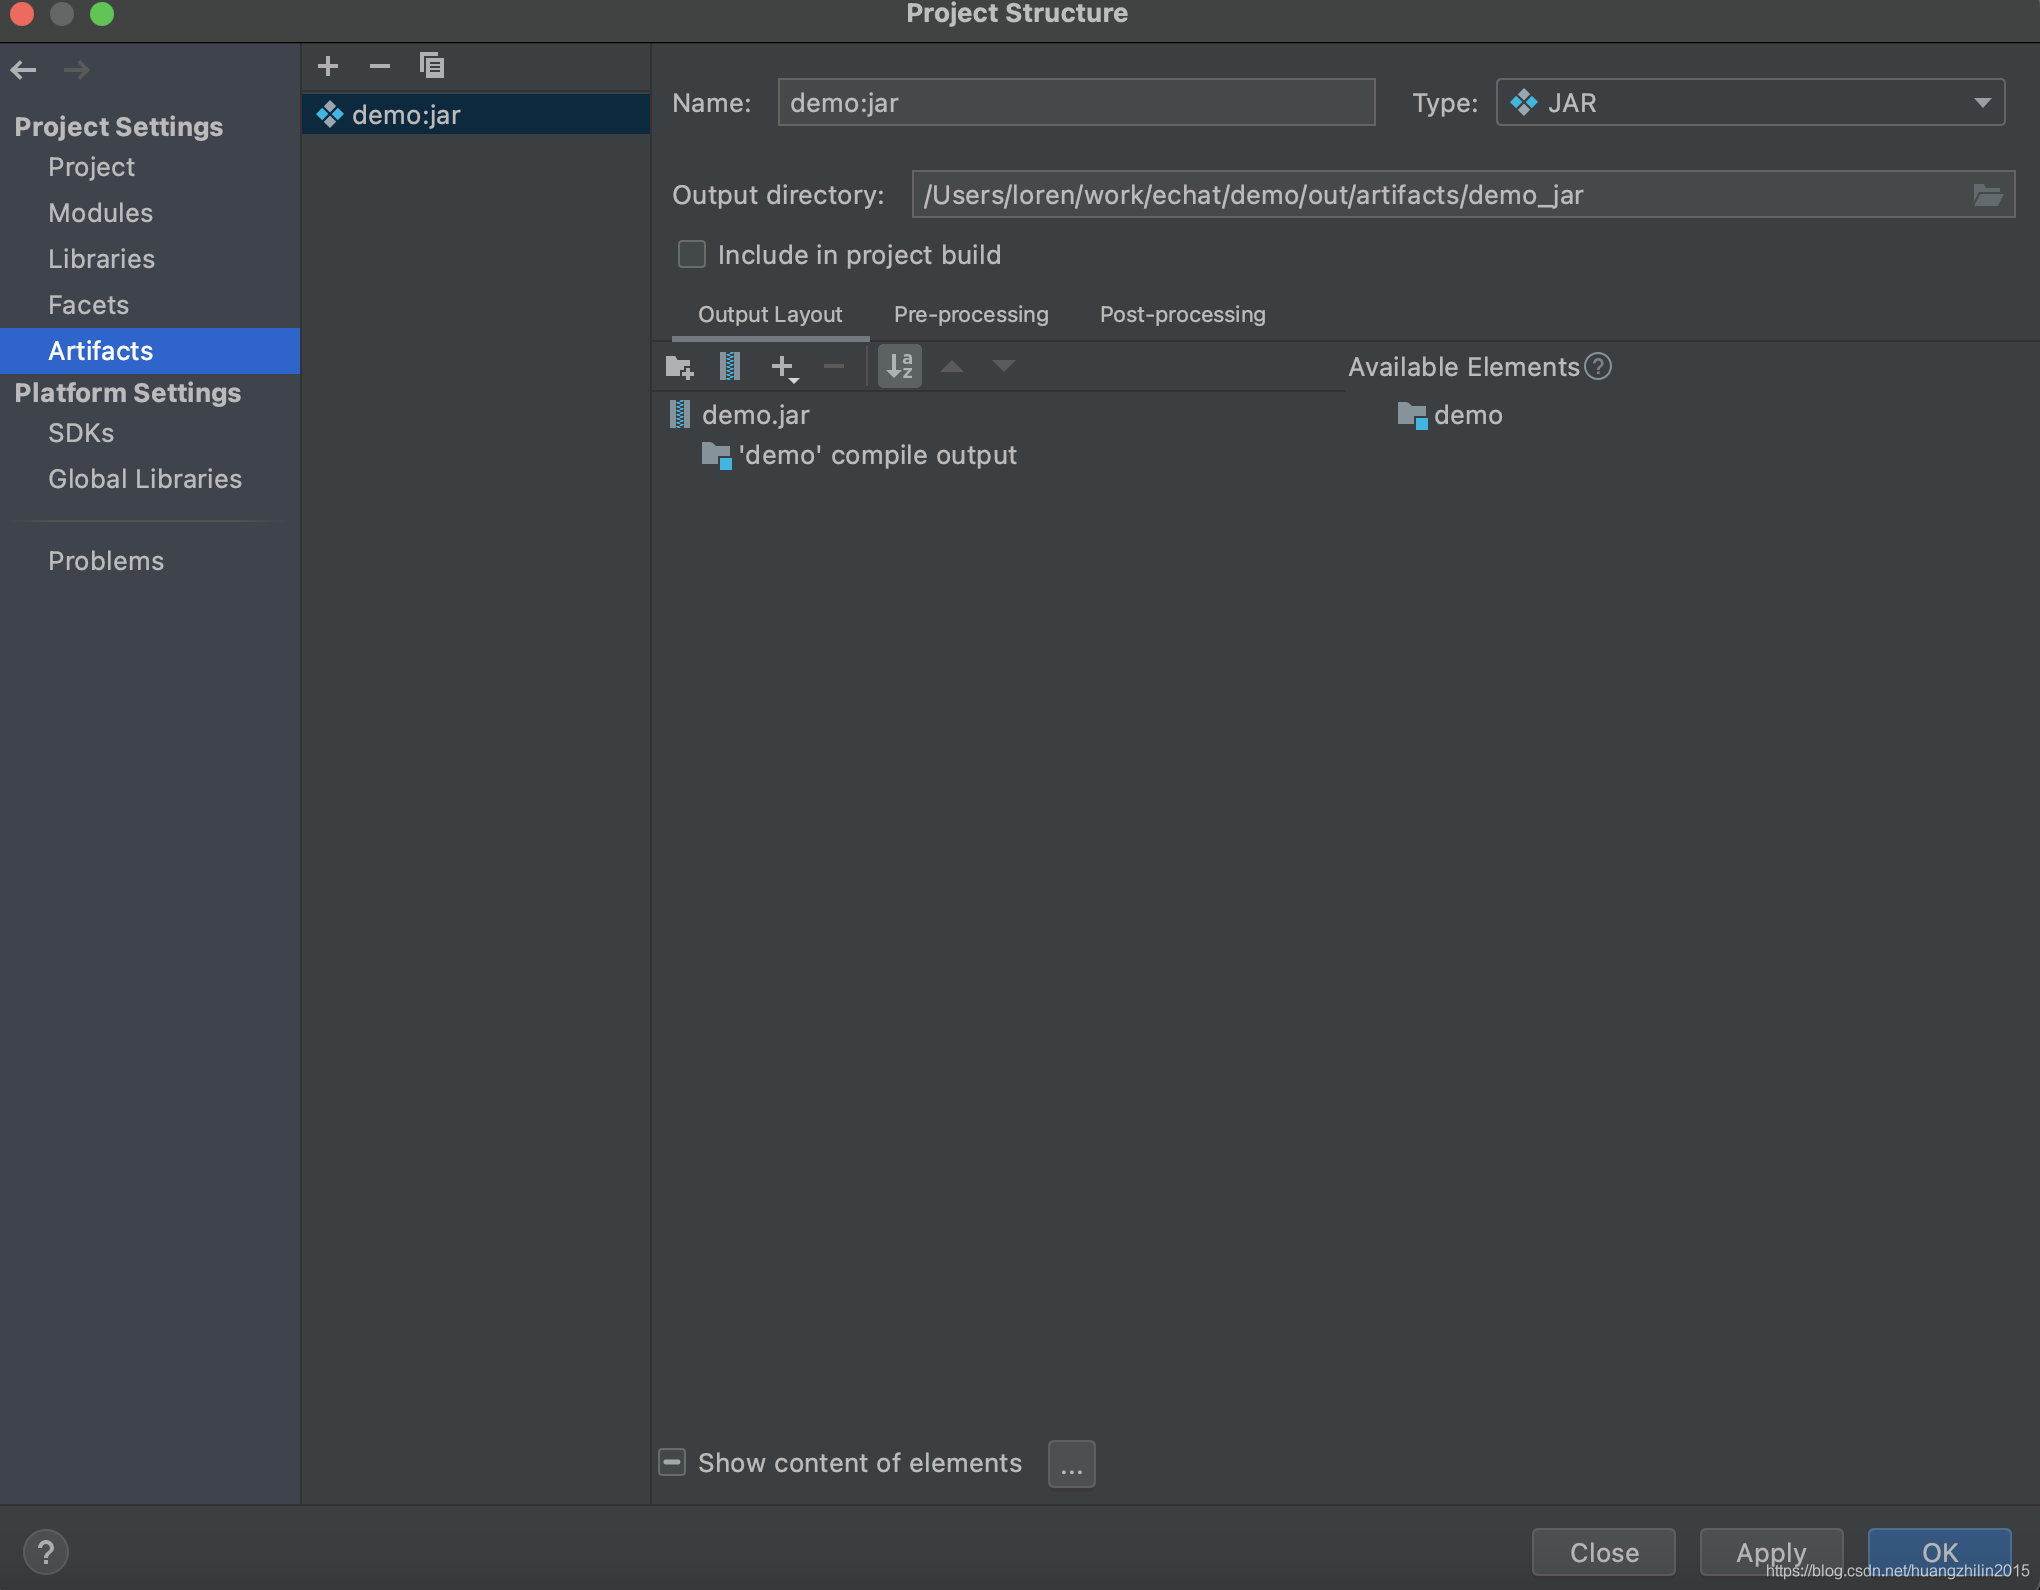Viewport: 2040px width, 1590px height.
Task: Select demo module in Available Elements
Action: [1466, 415]
